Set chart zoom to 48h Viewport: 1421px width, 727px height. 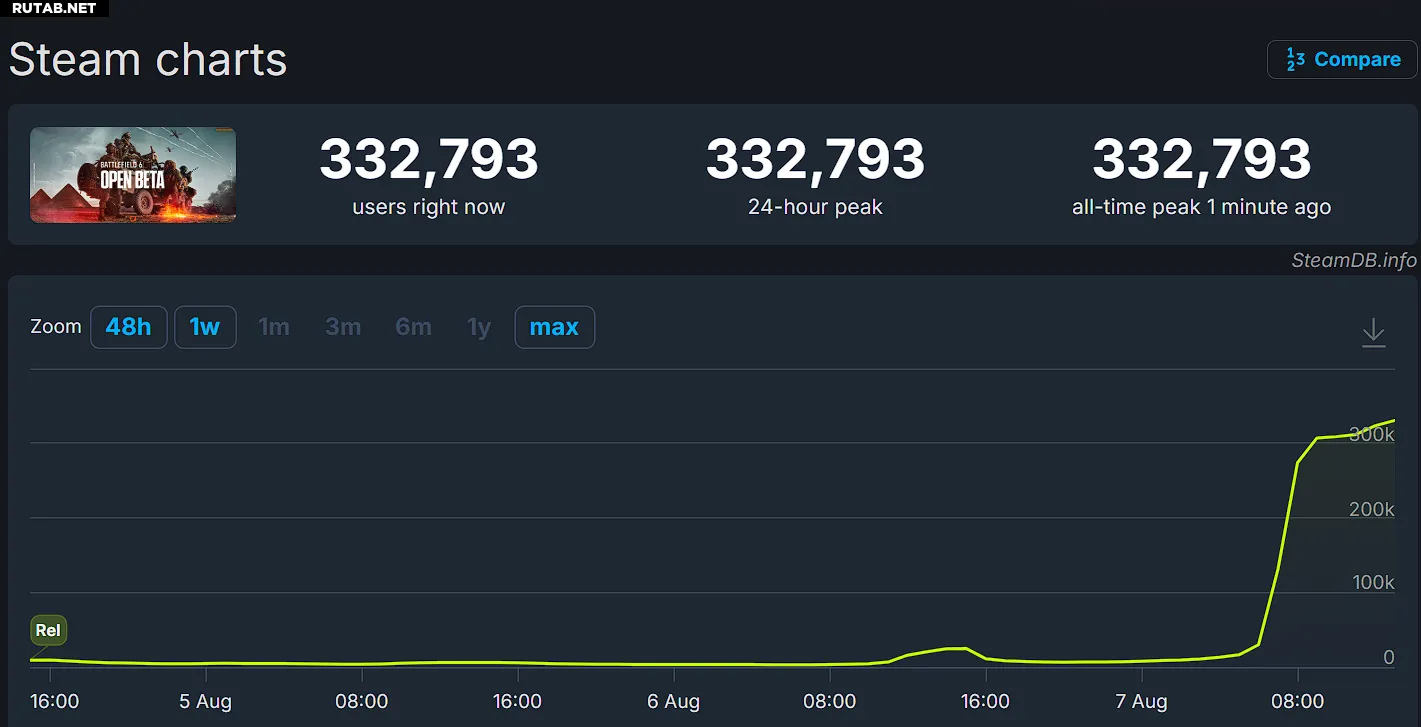(x=129, y=327)
